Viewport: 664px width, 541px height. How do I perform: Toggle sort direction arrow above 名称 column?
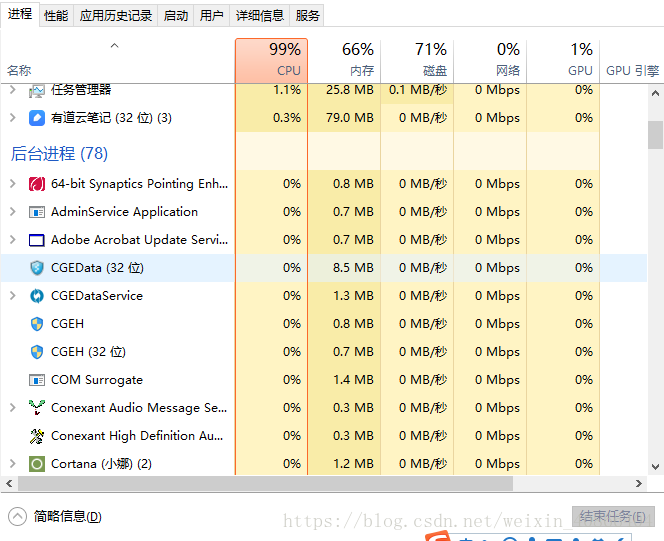[x=114, y=45]
